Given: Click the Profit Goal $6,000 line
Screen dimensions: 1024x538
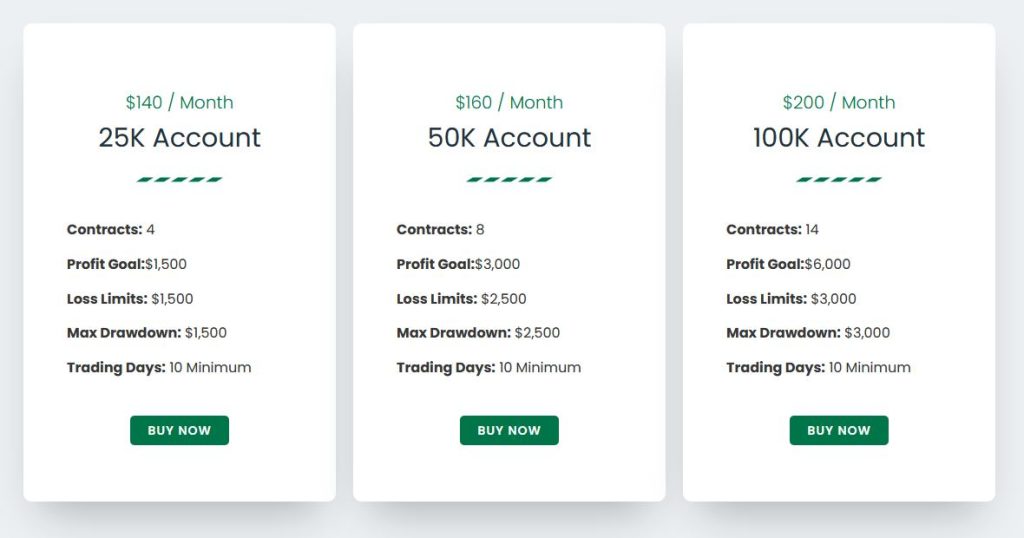Looking at the screenshot, I should pyautogui.click(x=788, y=264).
